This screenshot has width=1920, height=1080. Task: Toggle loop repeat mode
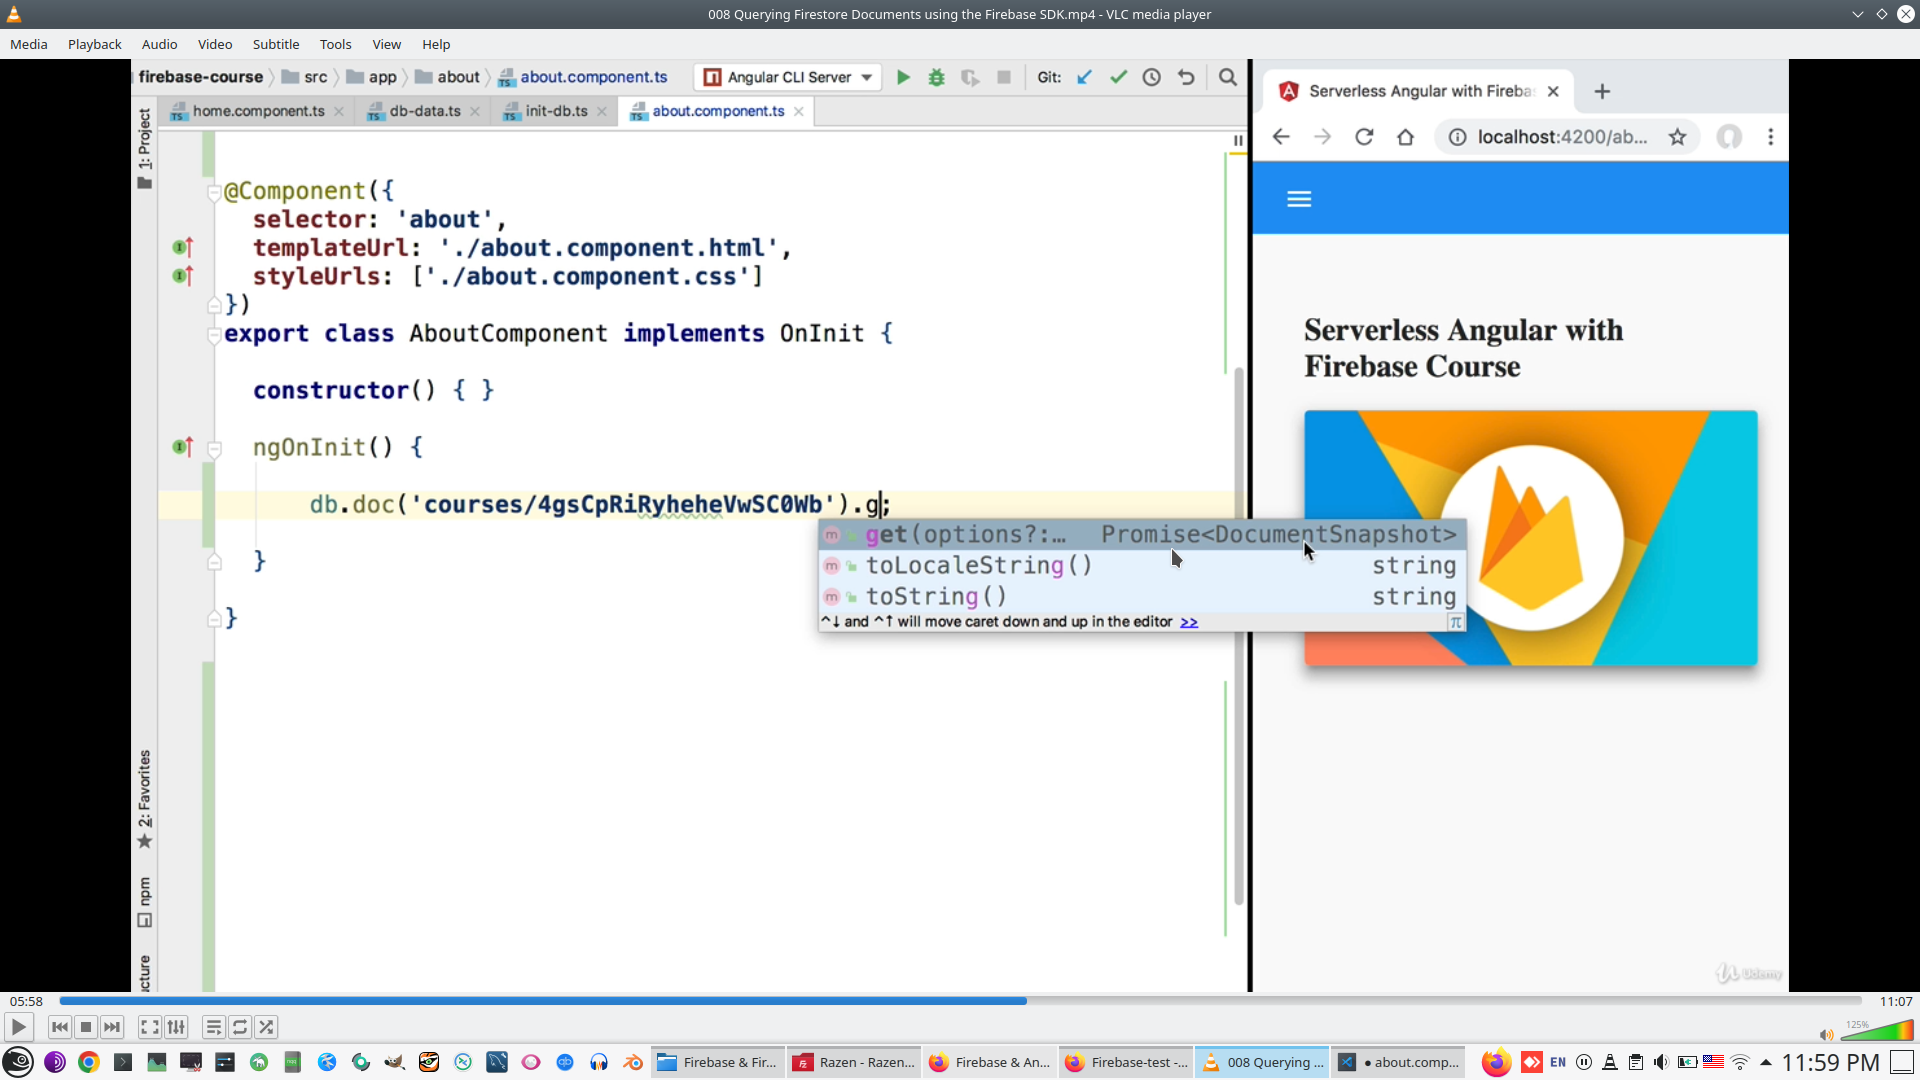click(x=240, y=1027)
